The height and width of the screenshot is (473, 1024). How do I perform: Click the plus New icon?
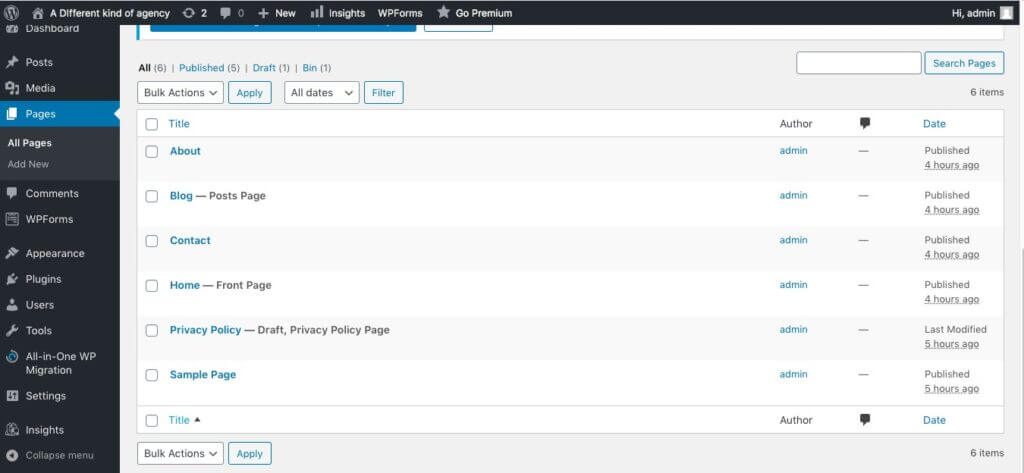(263, 13)
